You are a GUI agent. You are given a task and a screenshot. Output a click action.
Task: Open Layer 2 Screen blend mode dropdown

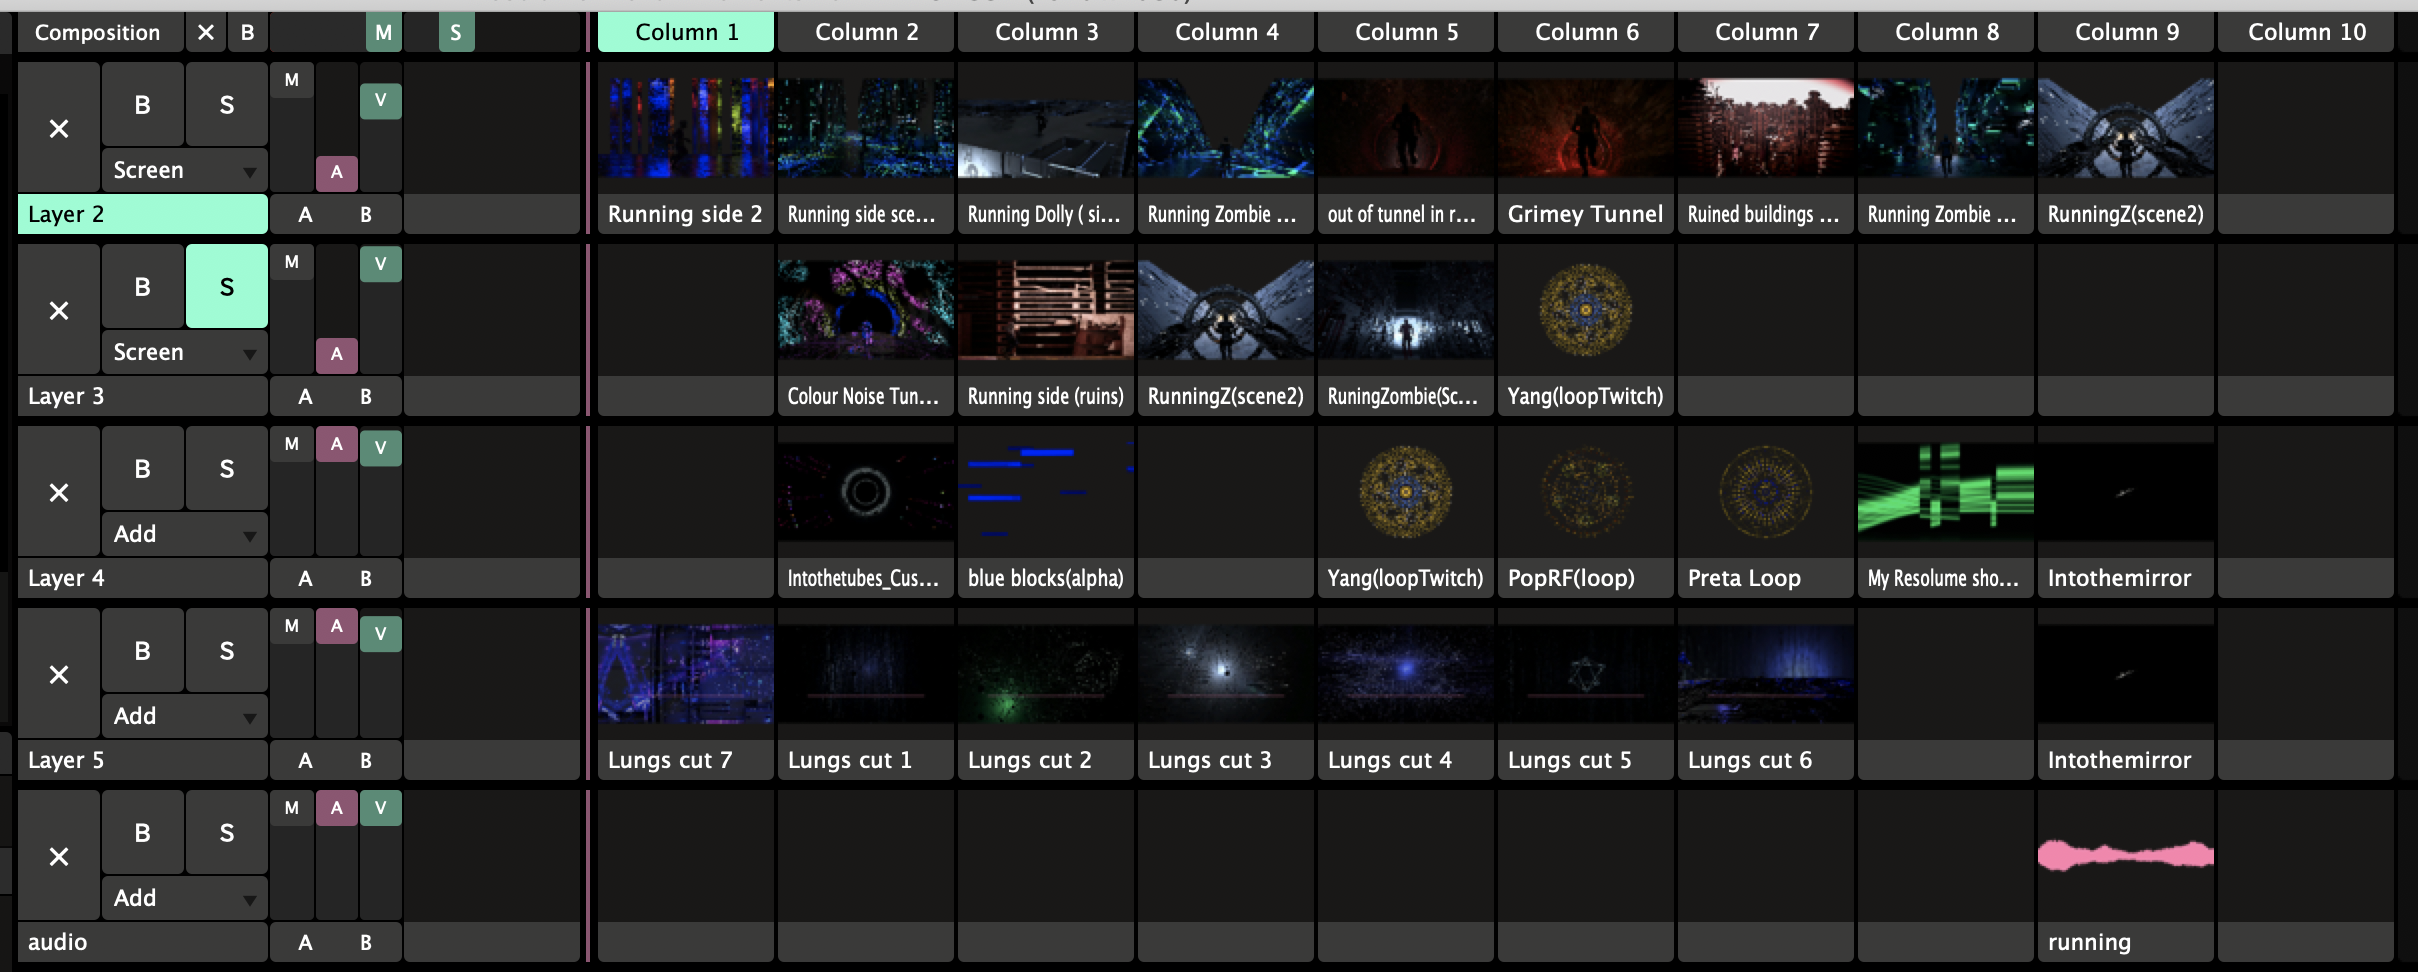click(184, 171)
